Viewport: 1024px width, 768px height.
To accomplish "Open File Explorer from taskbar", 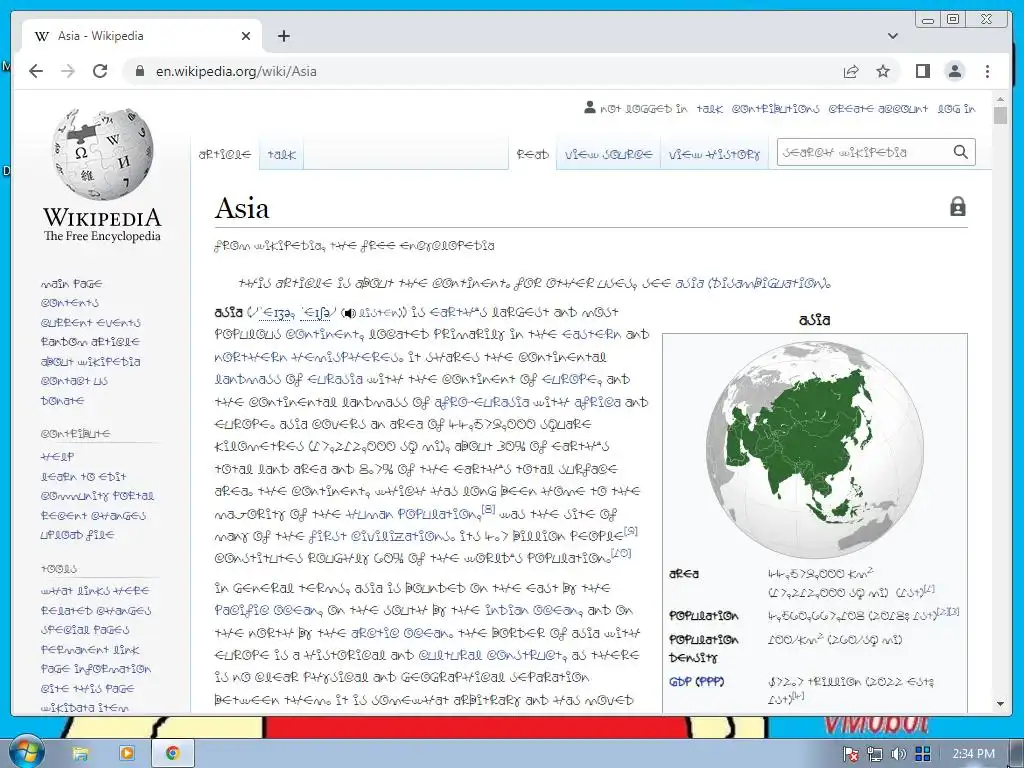I will click(80, 754).
